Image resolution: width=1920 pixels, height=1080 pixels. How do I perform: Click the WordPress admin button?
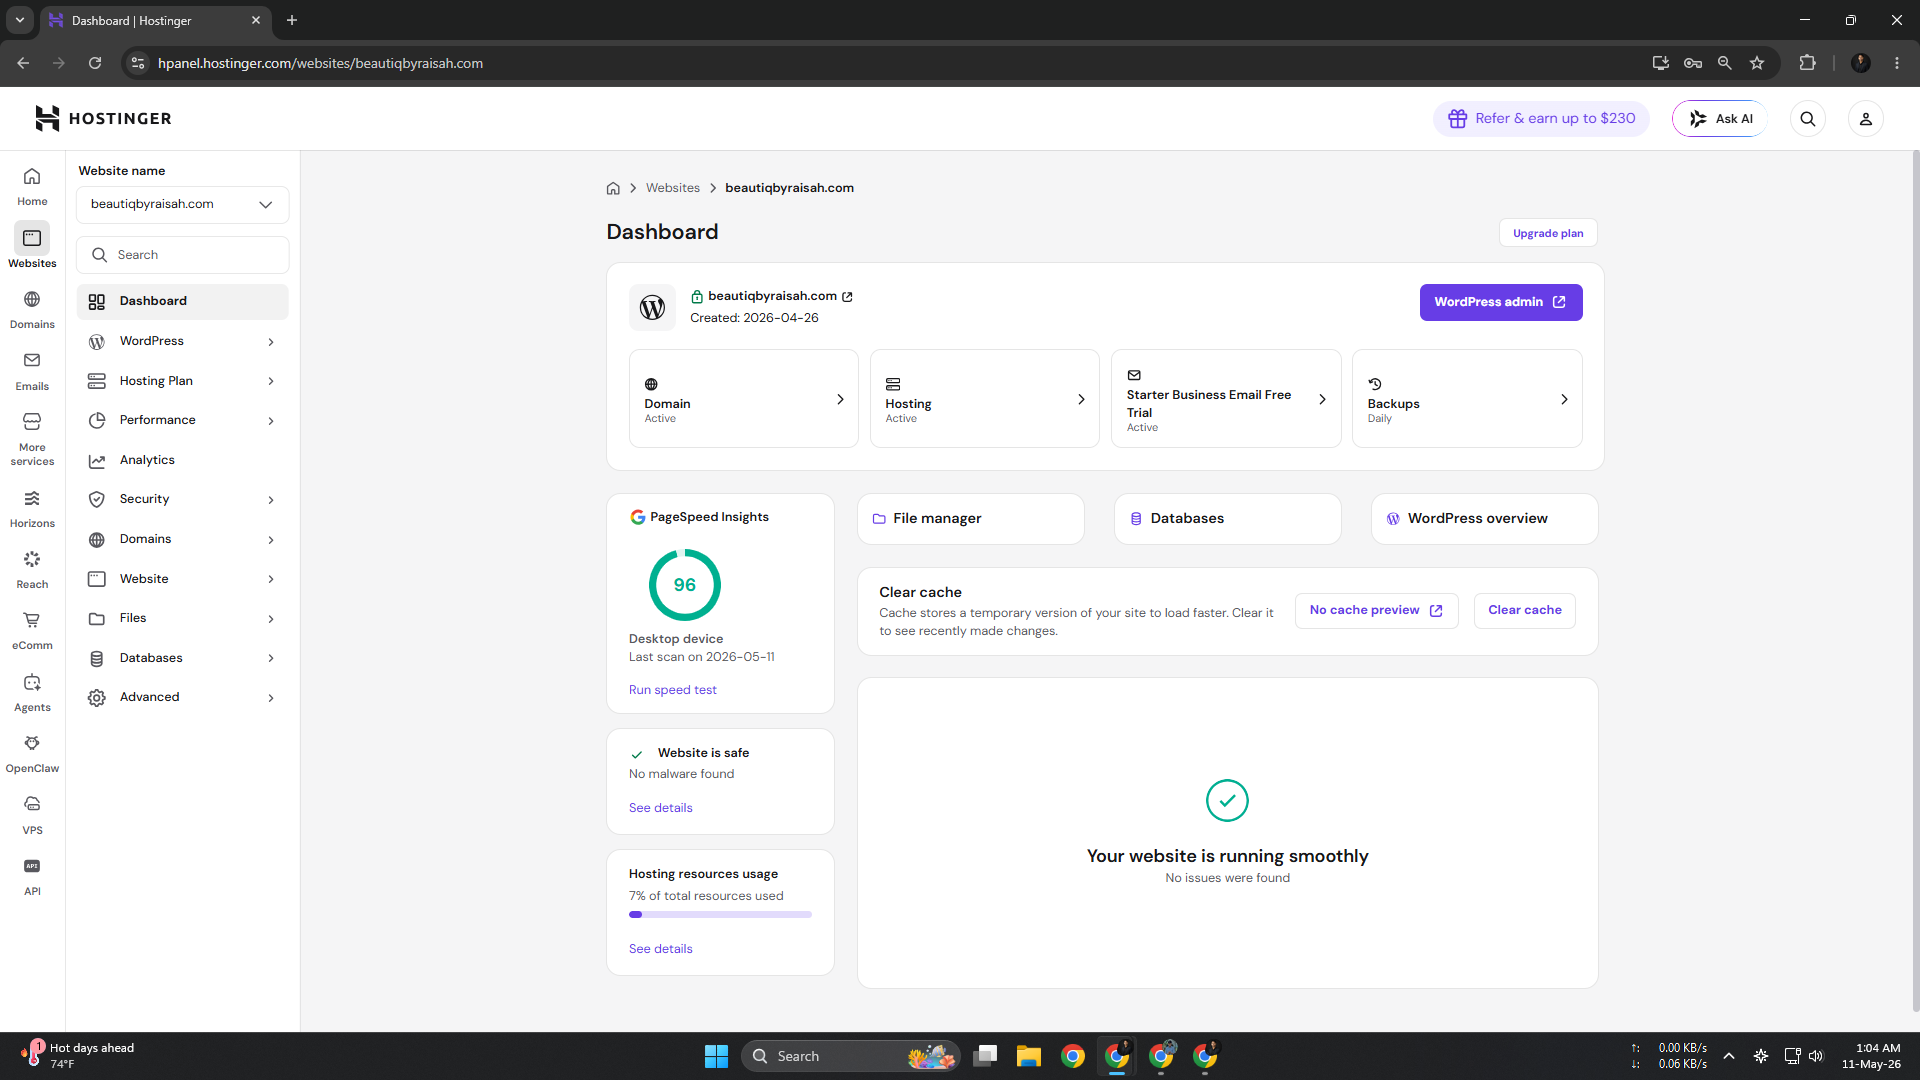[x=1501, y=303]
